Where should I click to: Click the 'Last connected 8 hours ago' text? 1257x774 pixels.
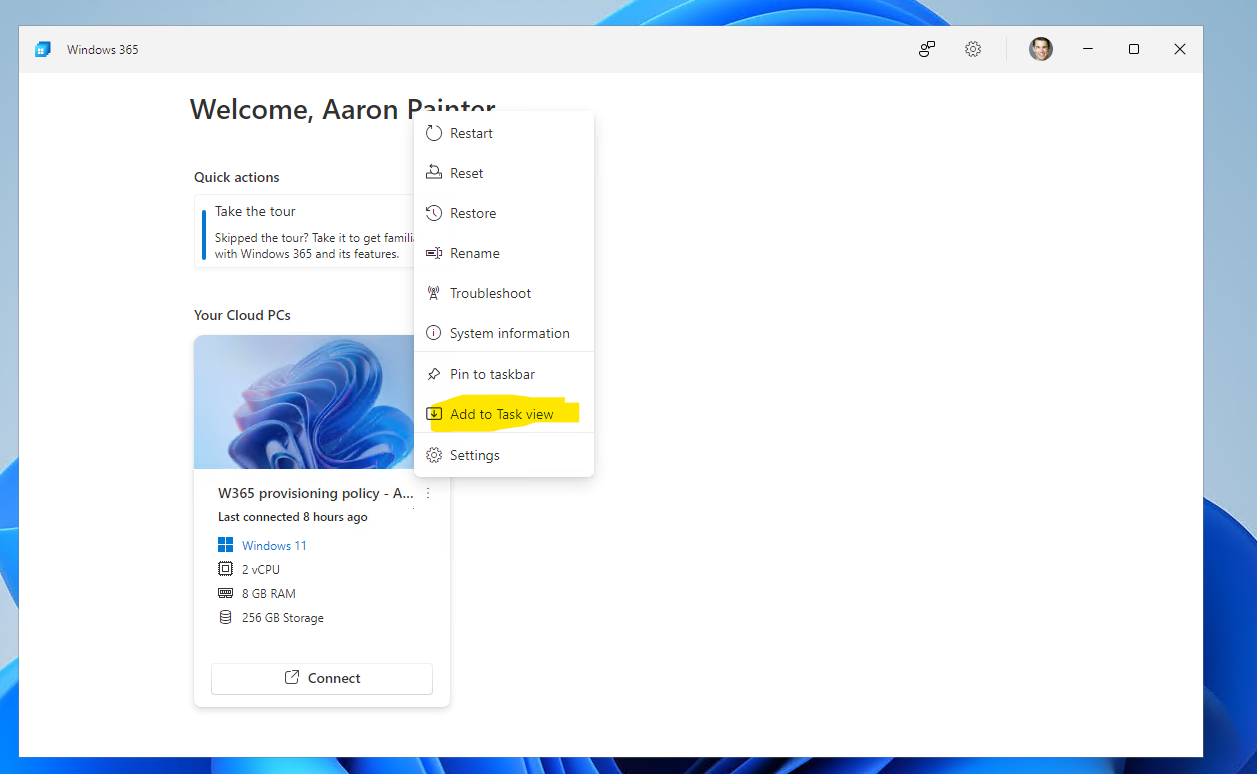pyautogui.click(x=293, y=517)
